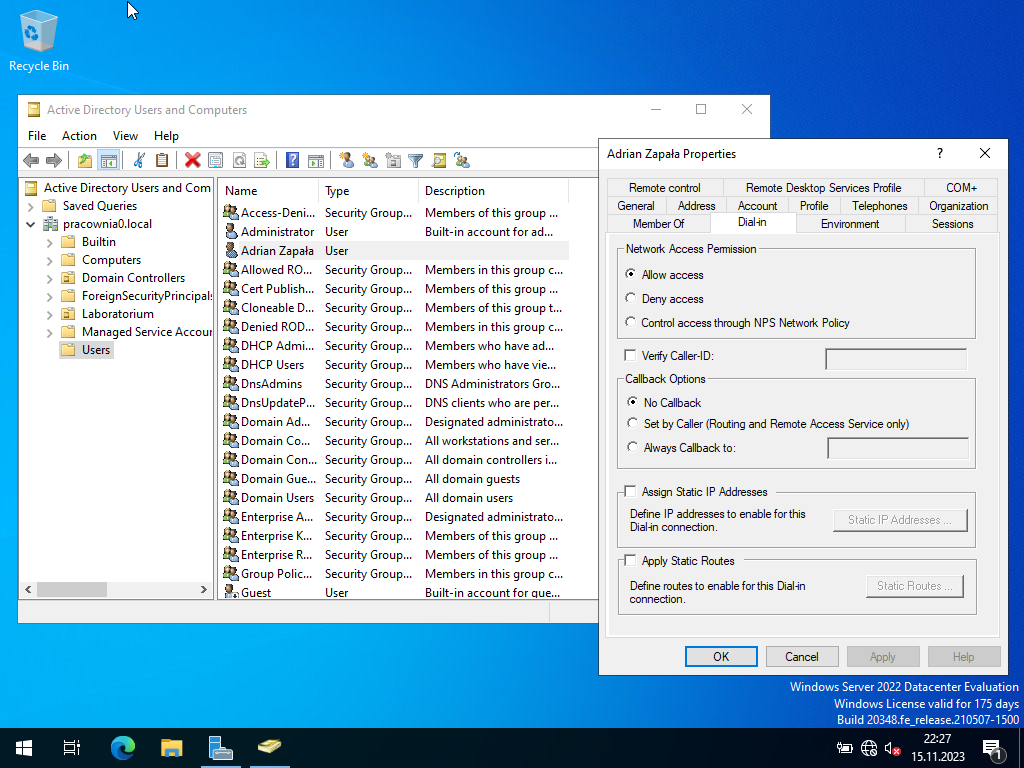1024x768 pixels.
Task: Click OK in Adrian Zapała Properties
Action: tap(721, 656)
